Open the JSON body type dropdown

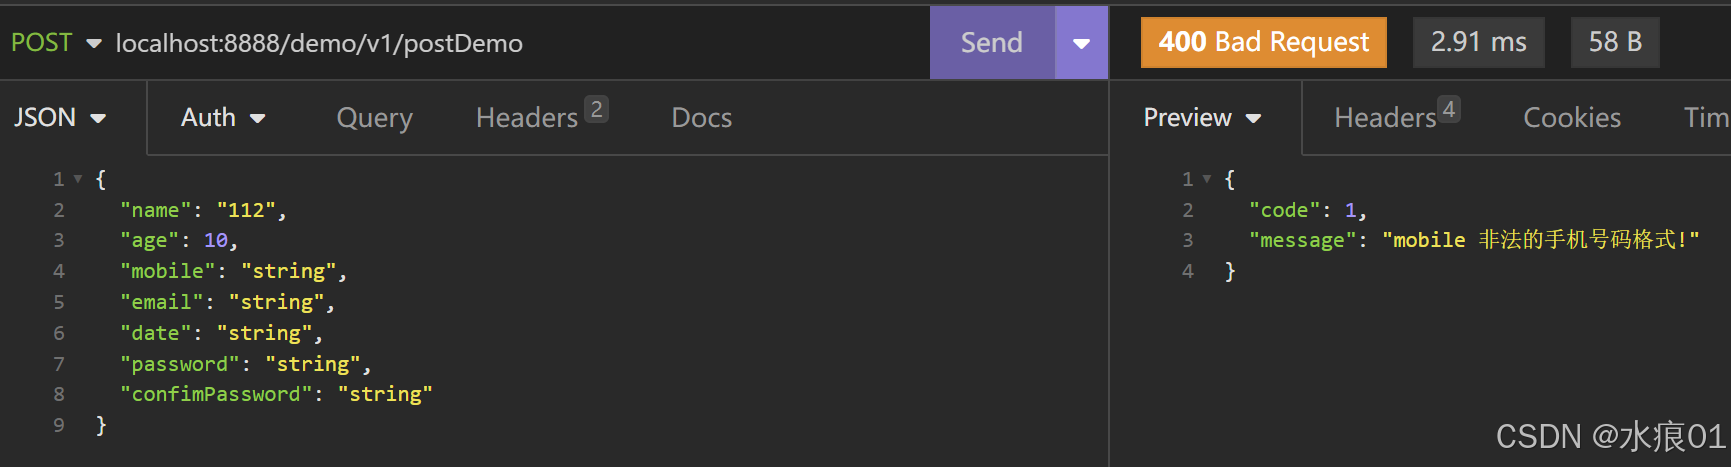tap(60, 118)
